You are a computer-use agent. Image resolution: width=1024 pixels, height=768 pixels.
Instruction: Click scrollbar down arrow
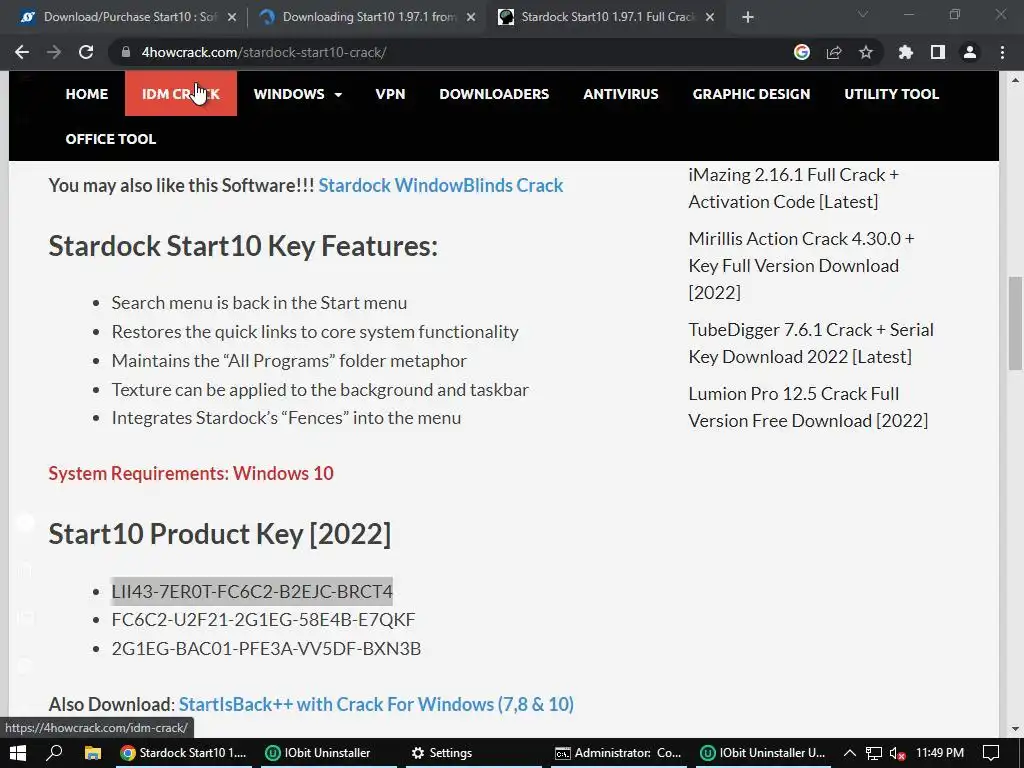(1015, 729)
